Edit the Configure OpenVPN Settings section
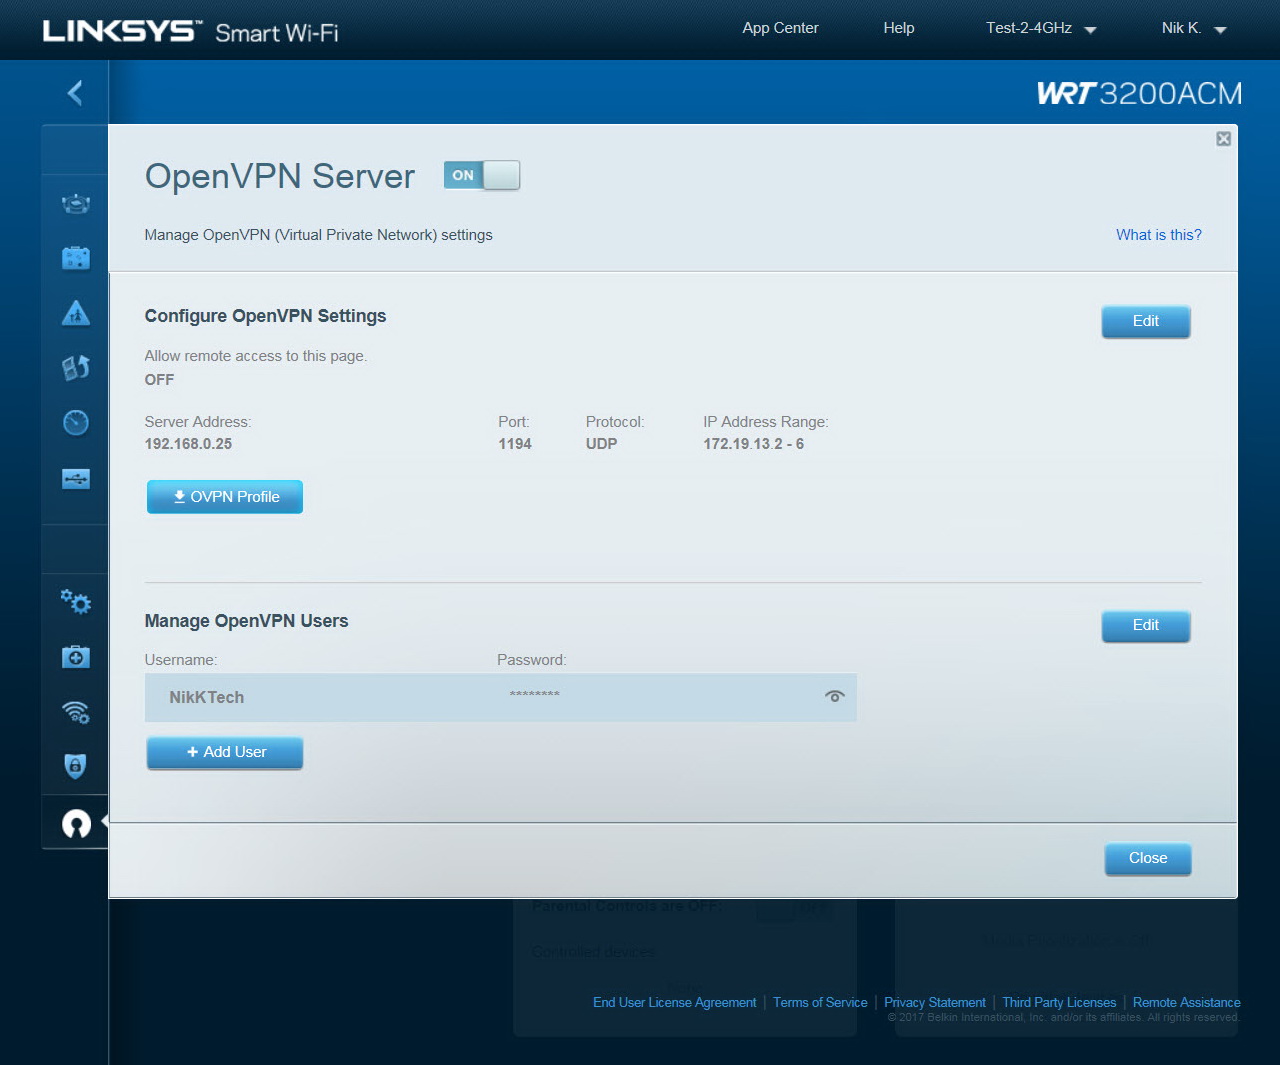The height and width of the screenshot is (1065, 1280). (x=1146, y=321)
